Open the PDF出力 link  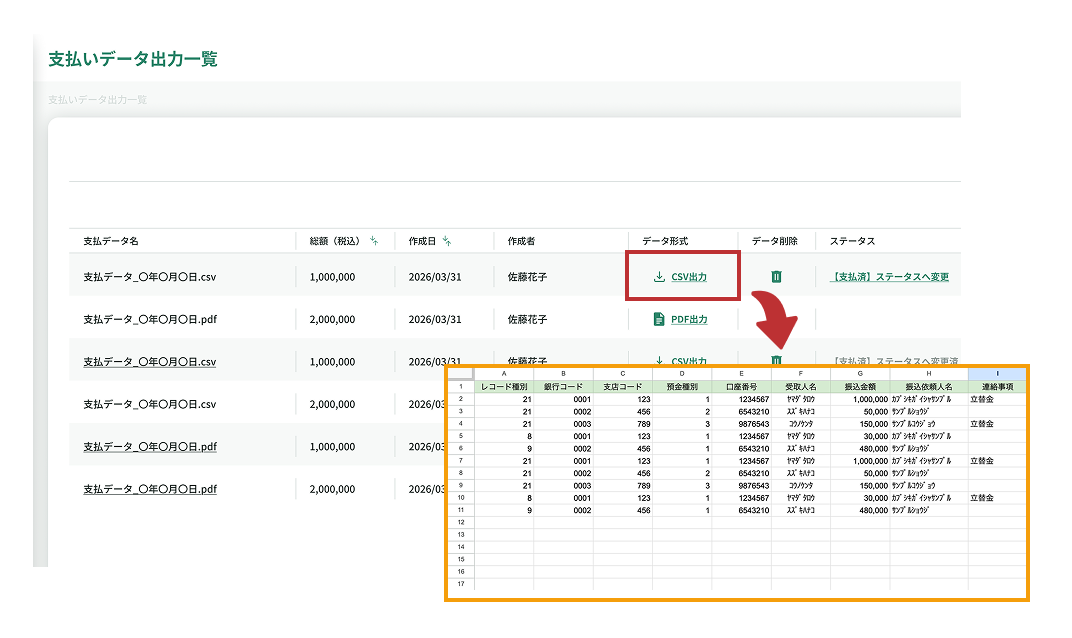tap(688, 319)
